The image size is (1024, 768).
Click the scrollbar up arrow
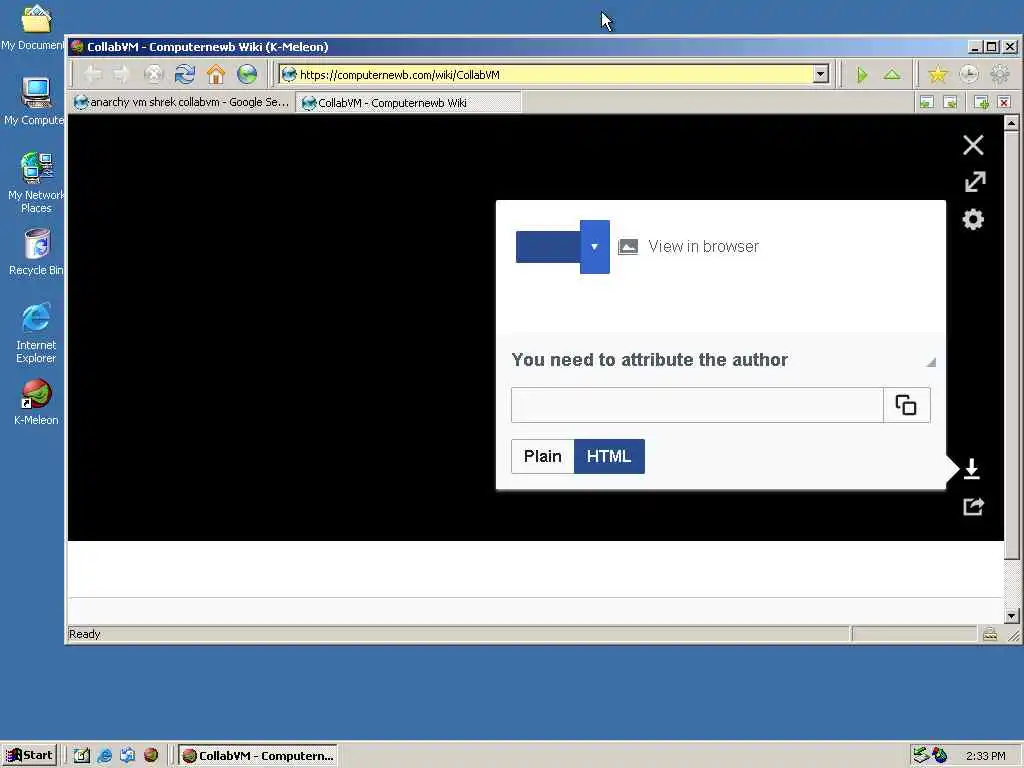click(1011, 123)
